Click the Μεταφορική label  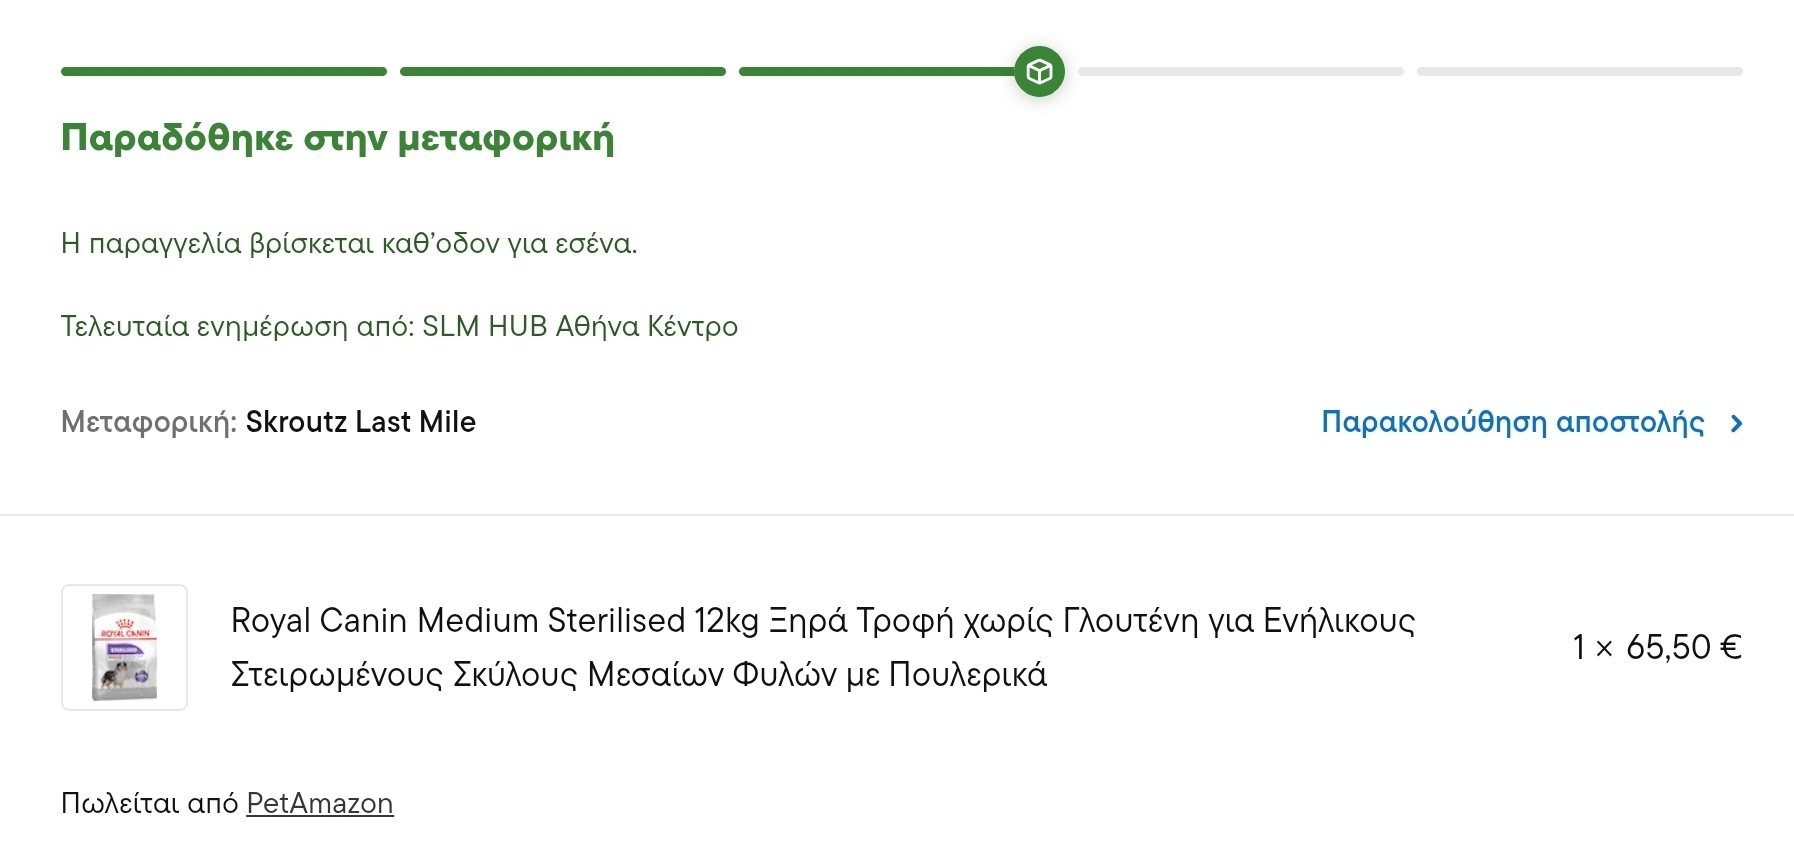click(148, 422)
